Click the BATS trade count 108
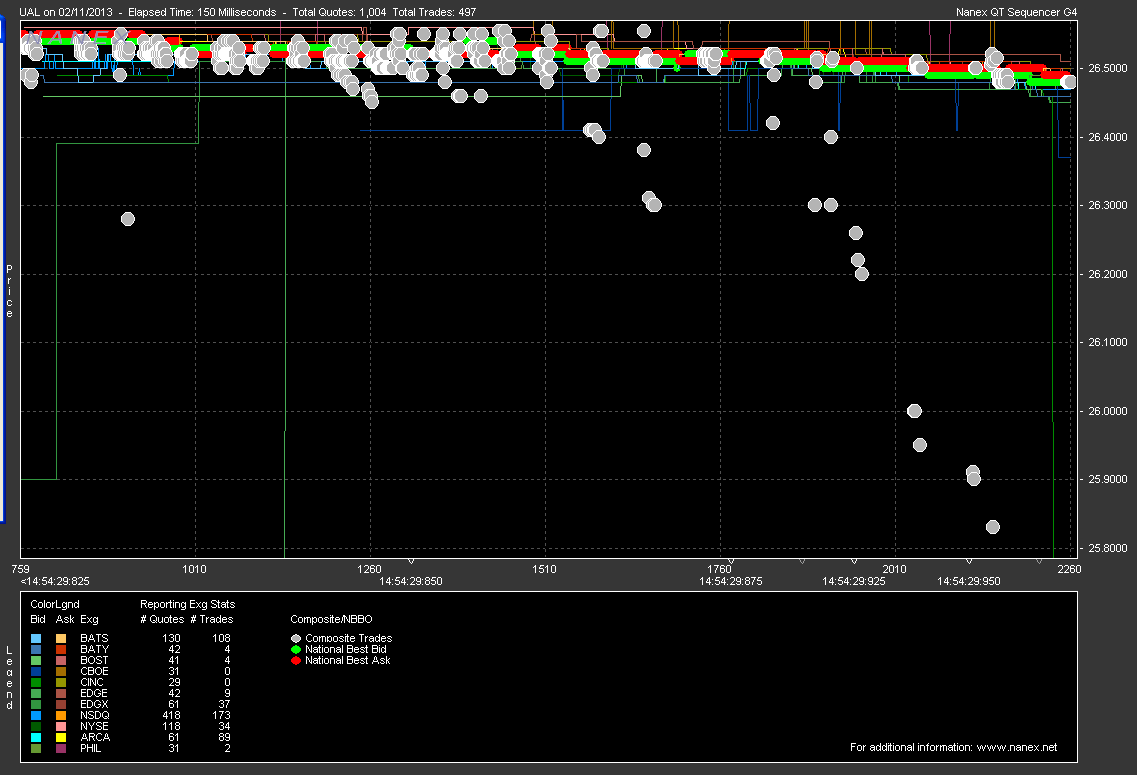Image resolution: width=1137 pixels, height=775 pixels. click(x=221, y=639)
